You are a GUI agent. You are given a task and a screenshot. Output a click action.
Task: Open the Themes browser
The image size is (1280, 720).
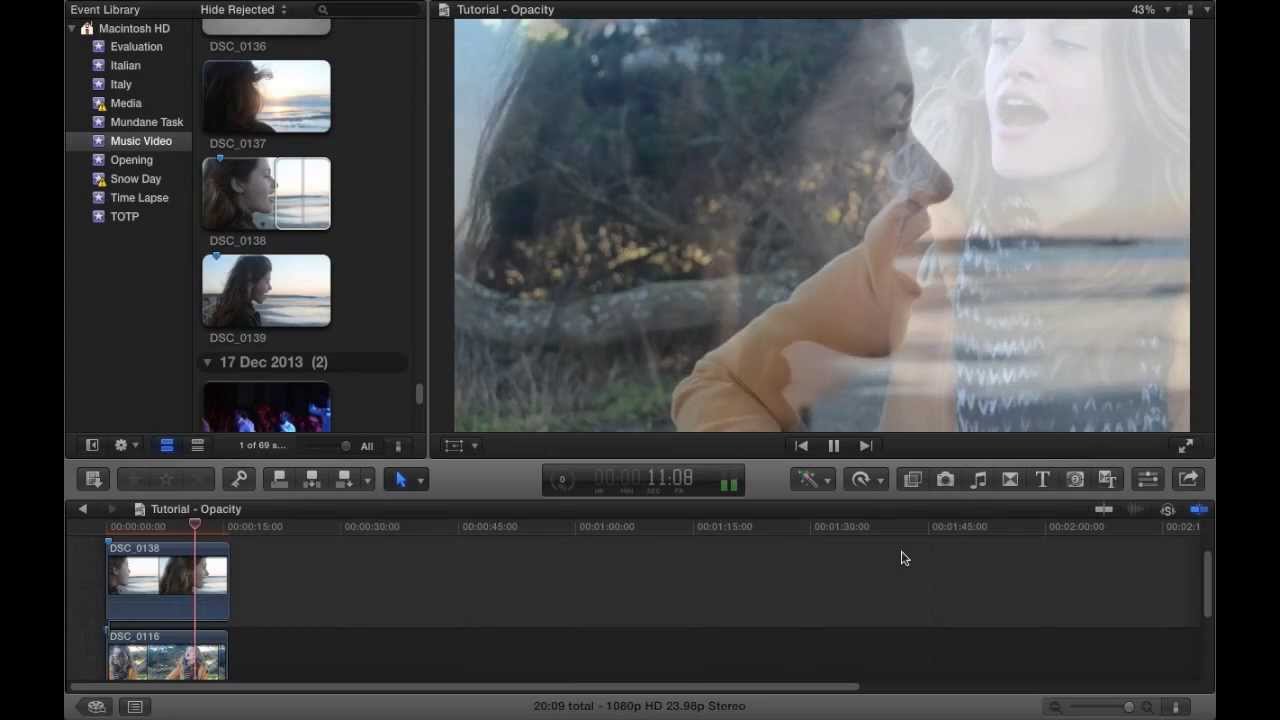coord(1107,480)
